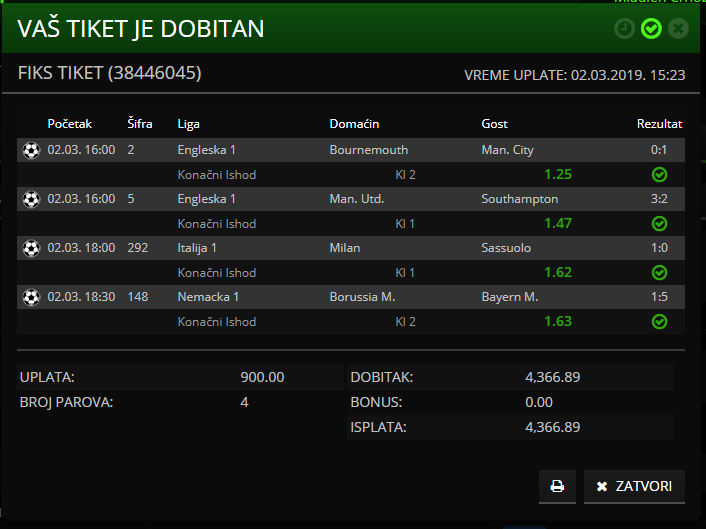The width and height of the screenshot is (706, 529).
Task: Click the start time 02.03. 18:00
Action: pyautogui.click(x=81, y=248)
